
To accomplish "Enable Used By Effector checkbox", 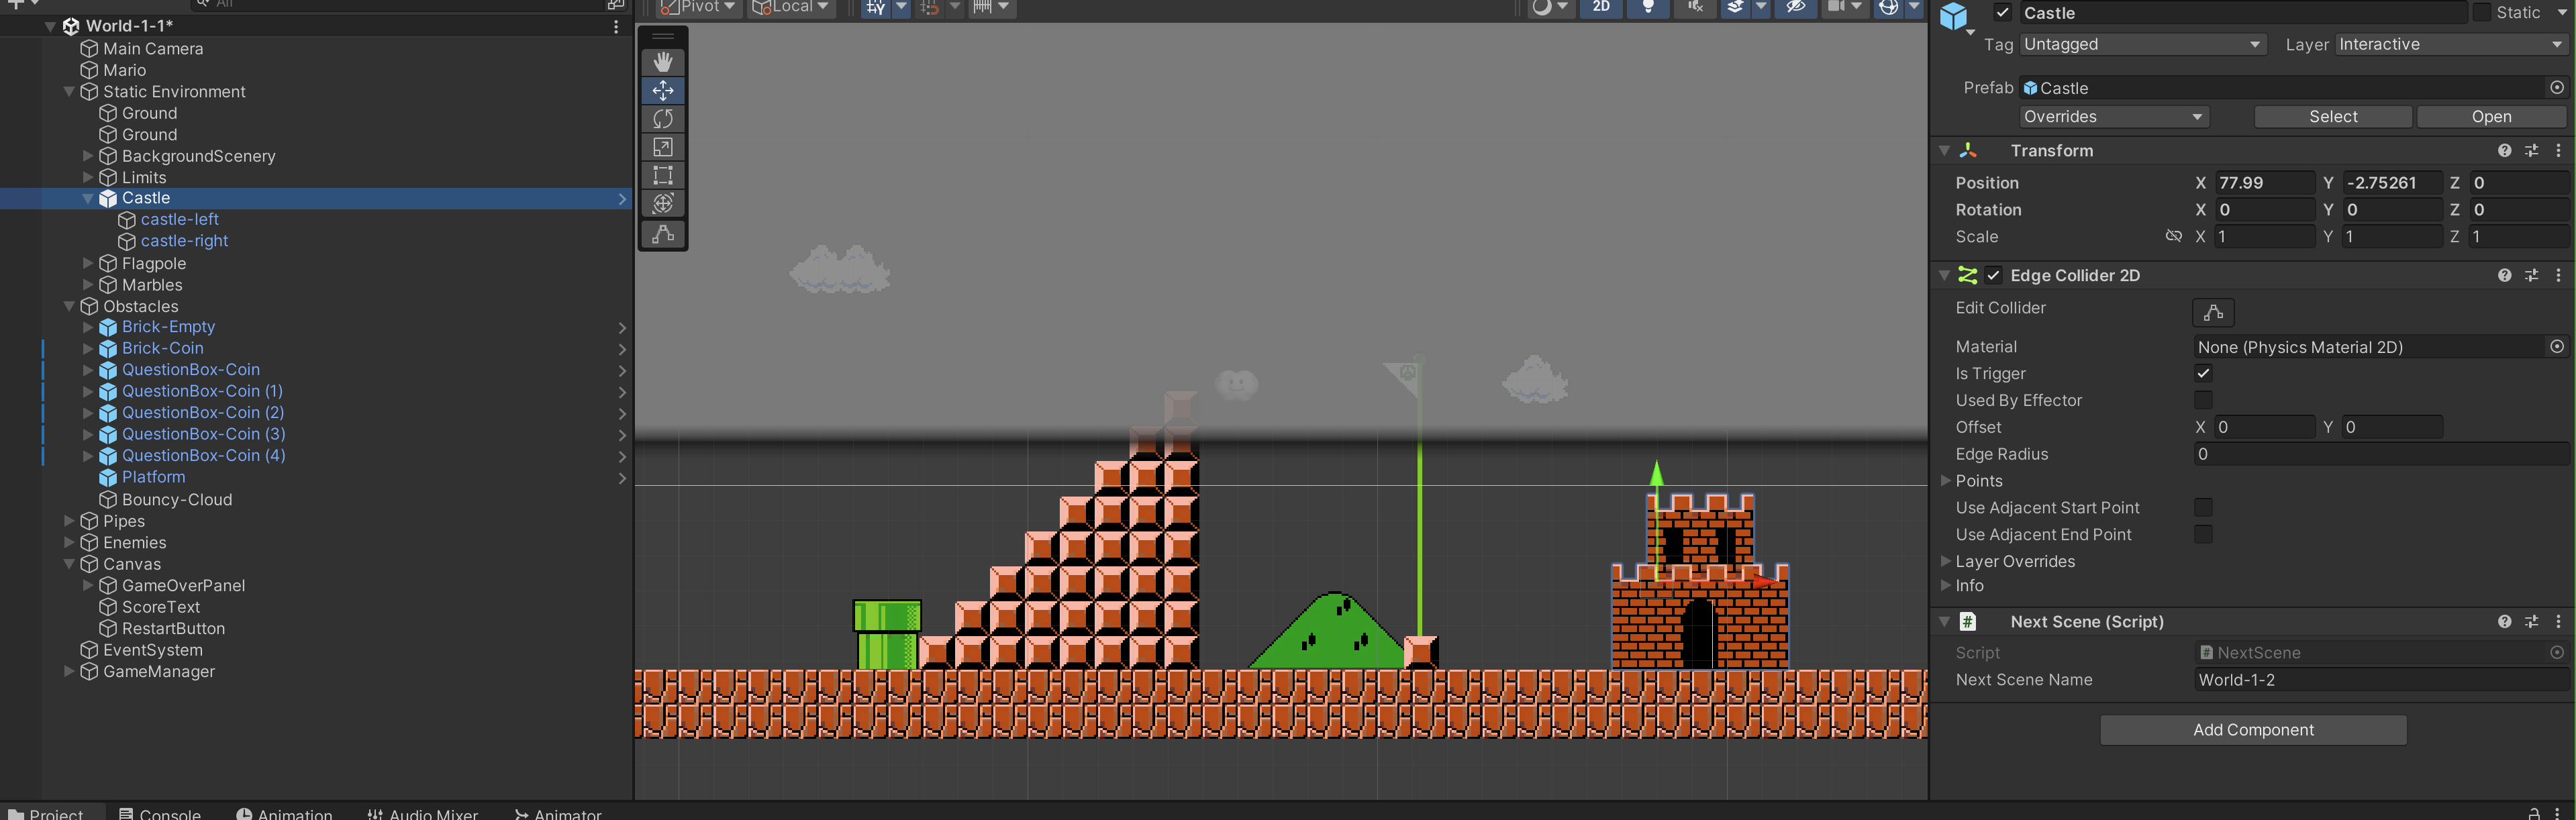I will click(2202, 401).
